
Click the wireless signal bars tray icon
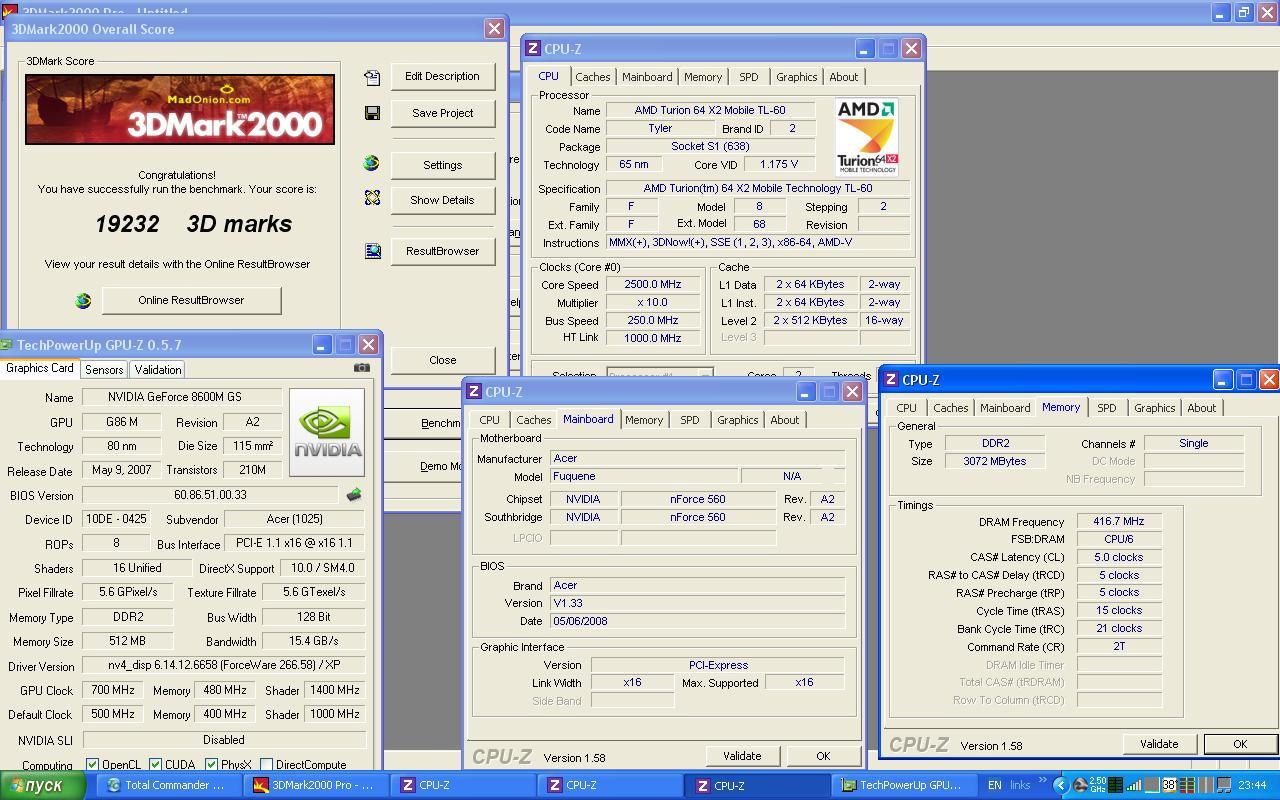[x=1133, y=785]
